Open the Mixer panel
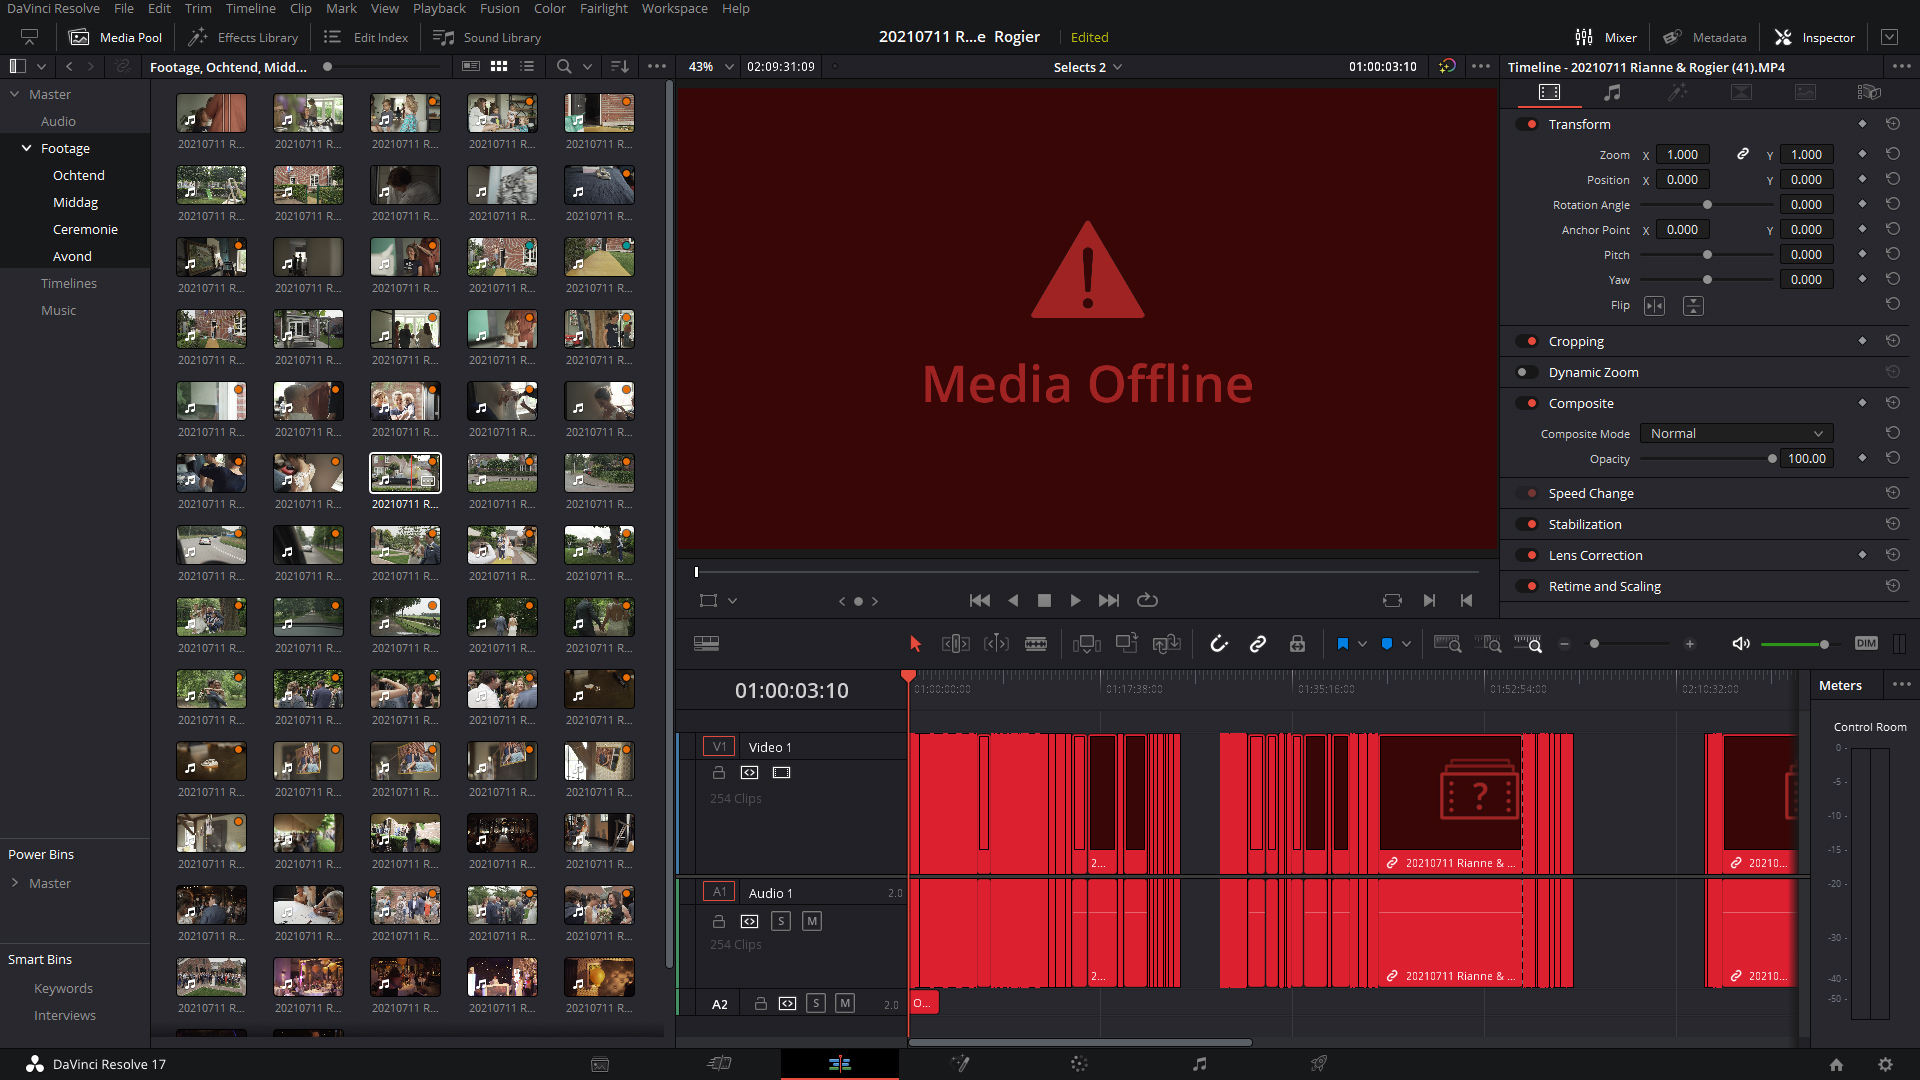Viewport: 1920px width, 1080px height. pos(1606,38)
